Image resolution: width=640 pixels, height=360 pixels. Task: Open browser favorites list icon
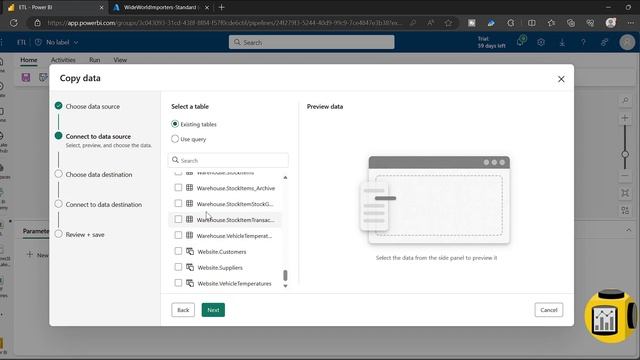[551, 23]
